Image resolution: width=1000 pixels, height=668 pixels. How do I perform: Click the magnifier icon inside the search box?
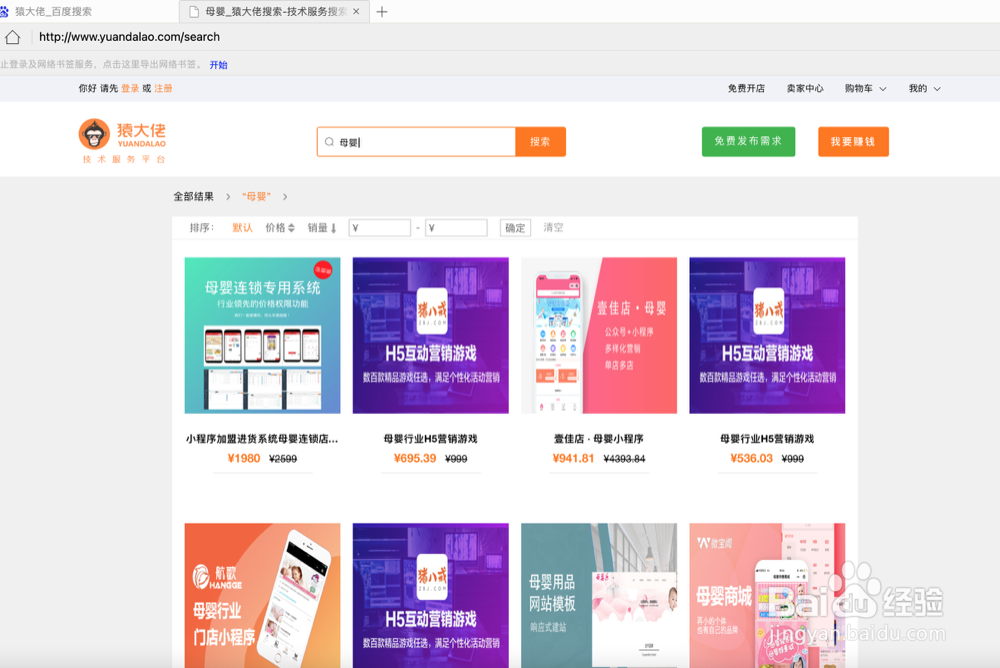click(x=330, y=141)
